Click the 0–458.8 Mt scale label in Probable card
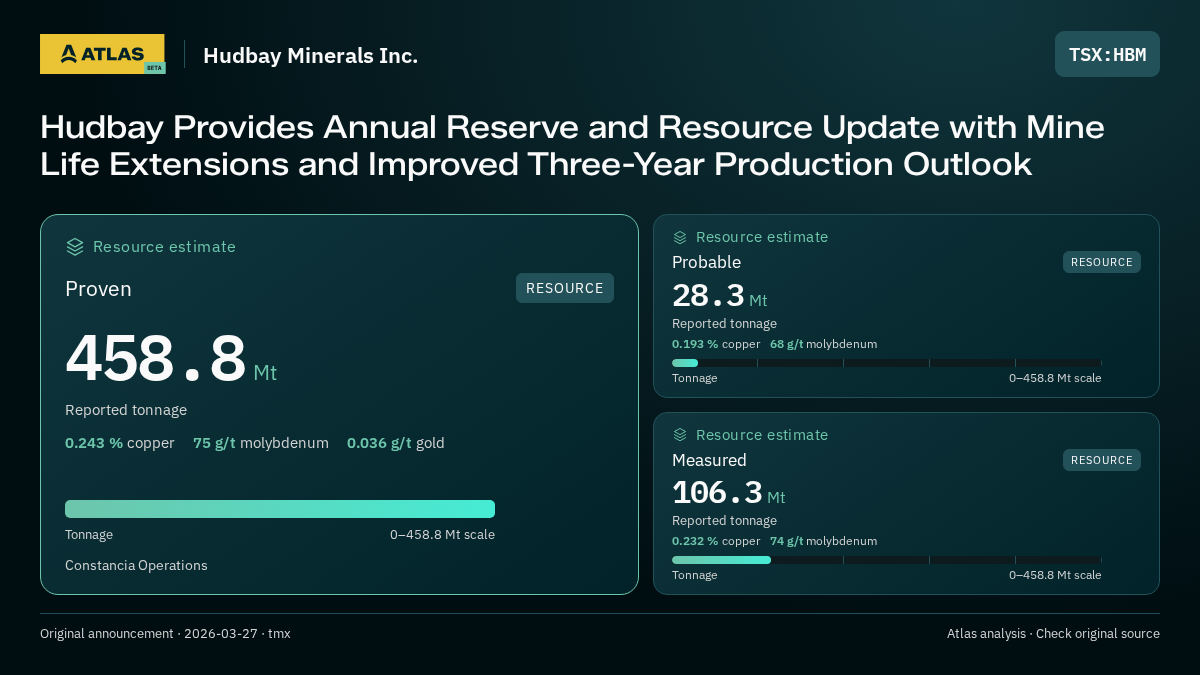The width and height of the screenshot is (1200, 675). [1055, 378]
